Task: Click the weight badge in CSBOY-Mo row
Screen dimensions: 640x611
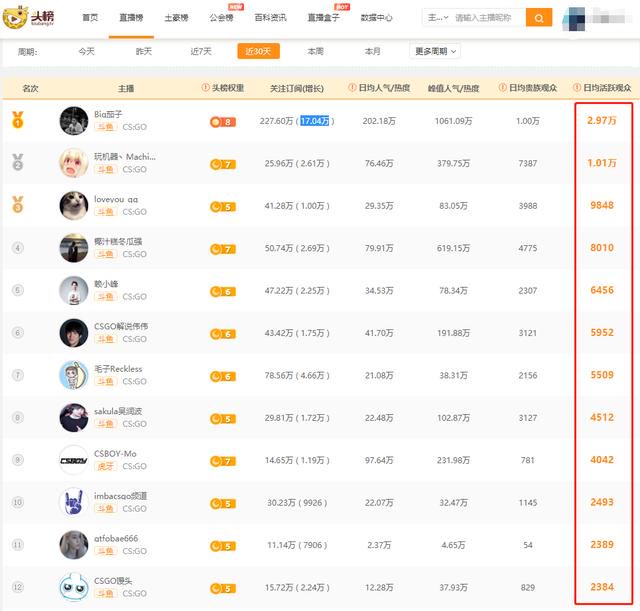Action: [x=223, y=462]
